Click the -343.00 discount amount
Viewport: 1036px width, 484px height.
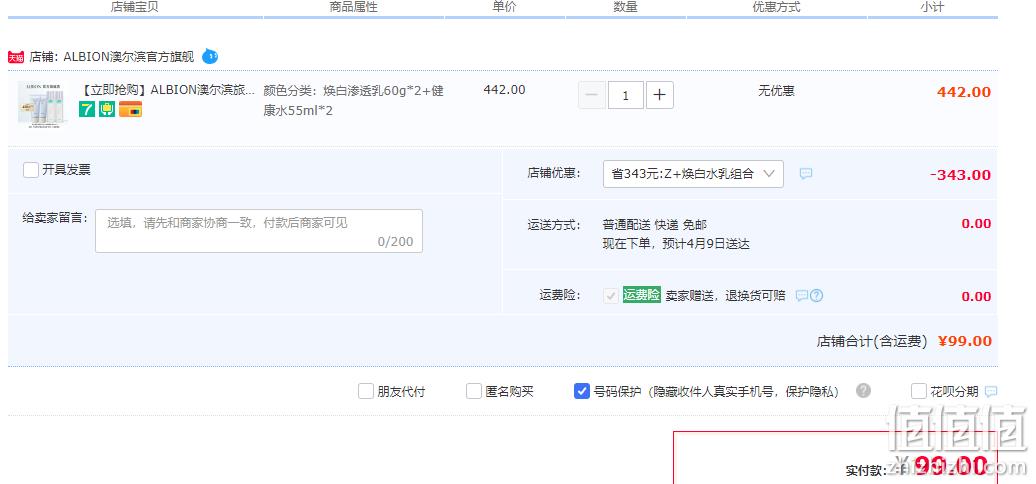point(961,175)
